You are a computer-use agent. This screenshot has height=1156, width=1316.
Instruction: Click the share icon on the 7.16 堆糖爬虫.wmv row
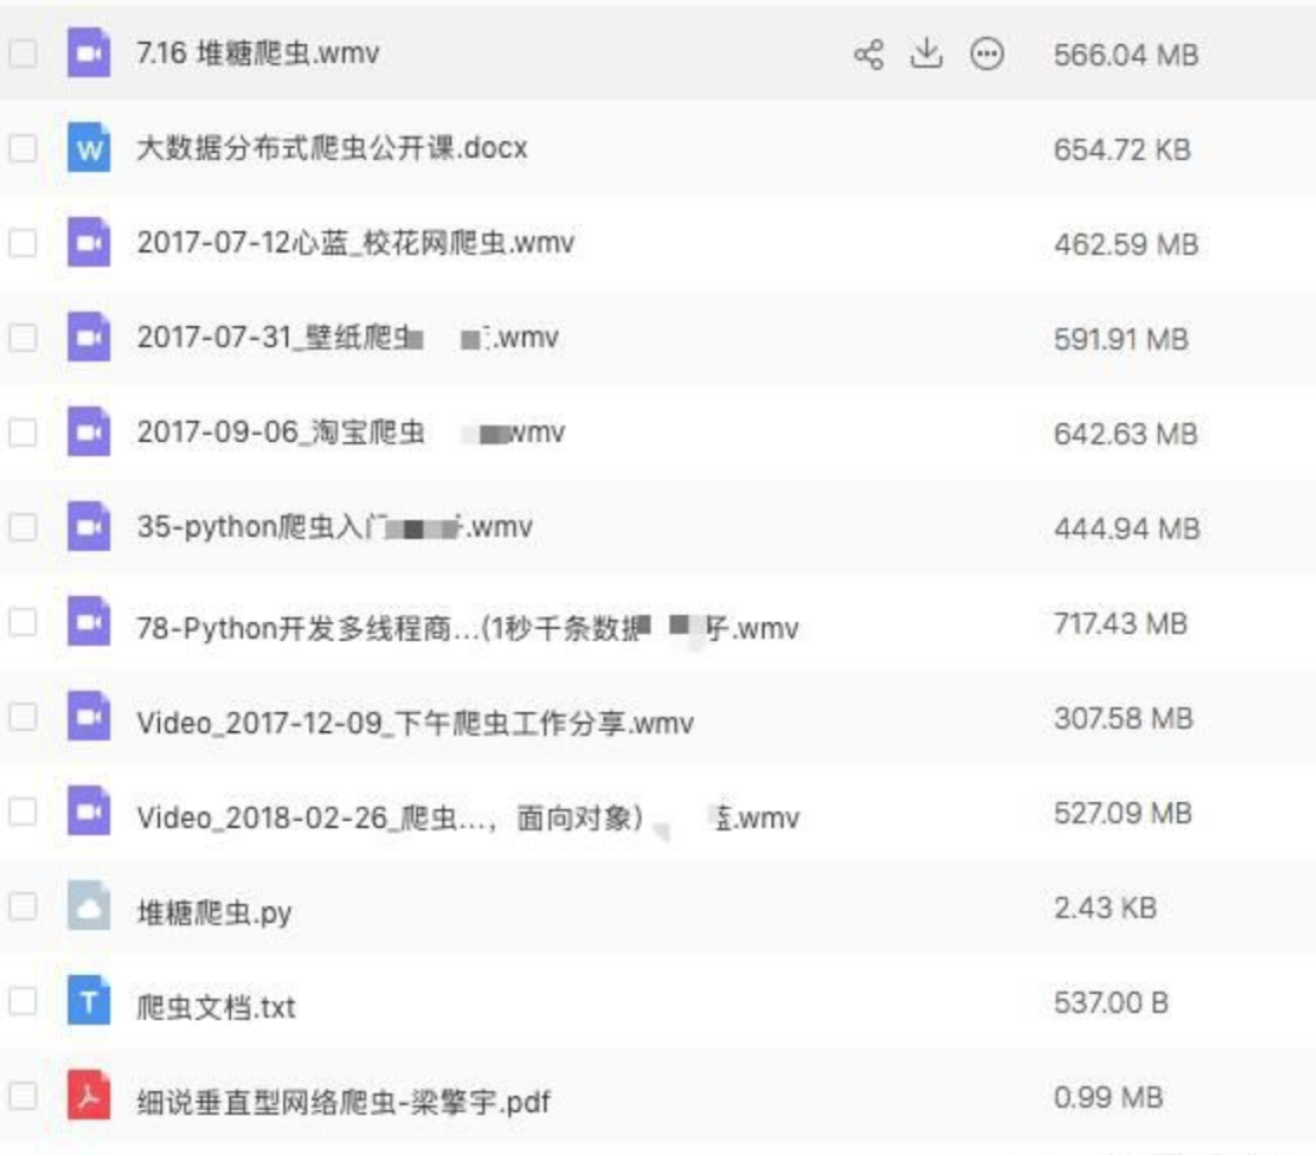[869, 55]
